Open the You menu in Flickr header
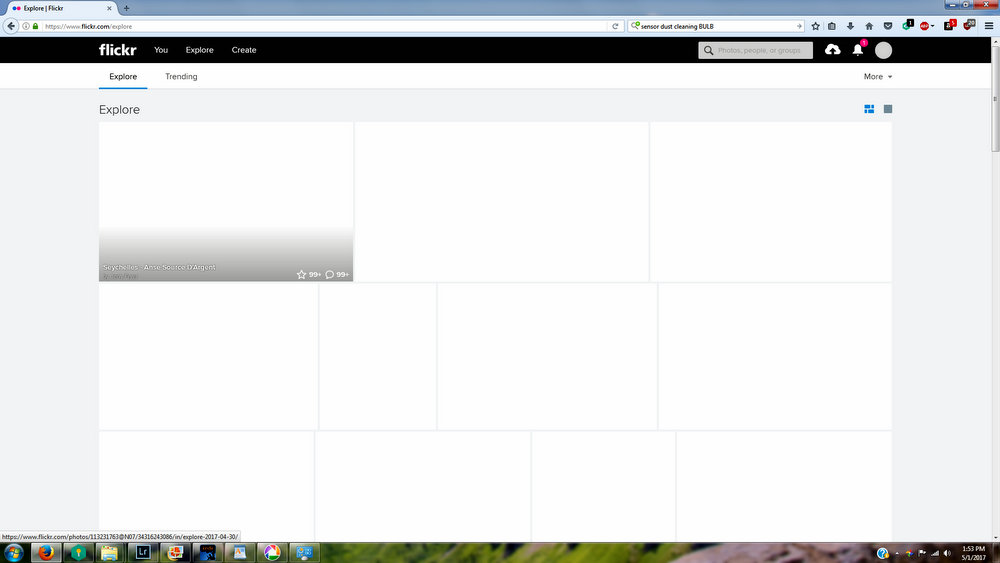 161,50
